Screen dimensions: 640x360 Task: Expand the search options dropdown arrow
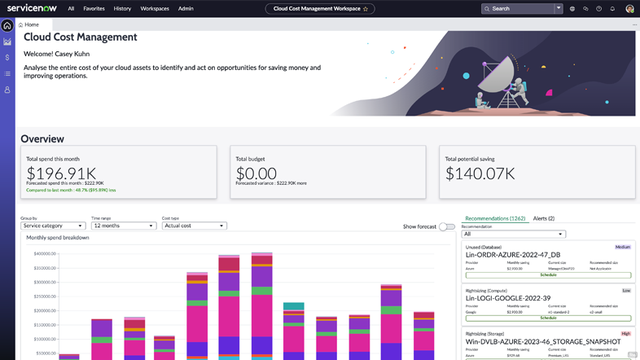click(558, 8)
